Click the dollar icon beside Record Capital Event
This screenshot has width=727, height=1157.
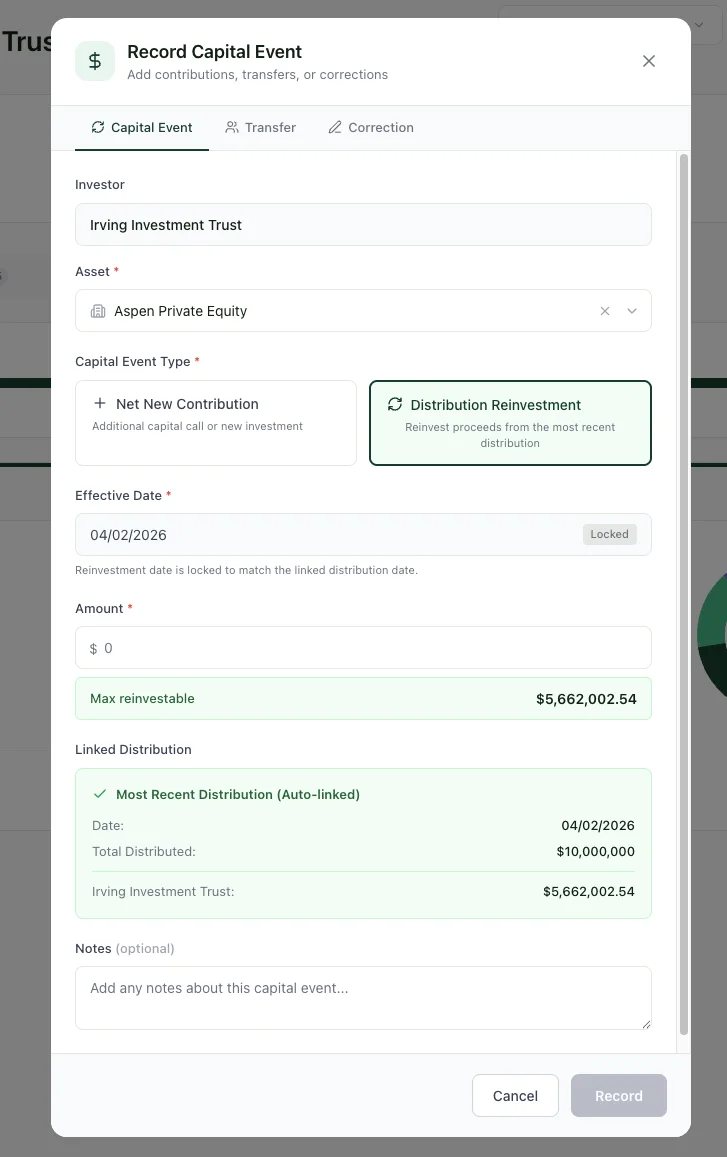coord(94,61)
